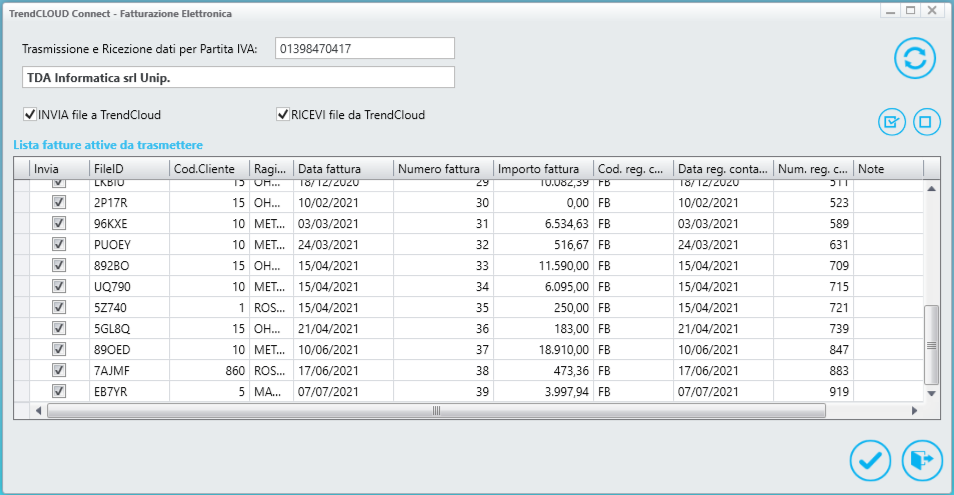The width and height of the screenshot is (954, 495).
Task: Sort by Note column header
Action: [x=888, y=168]
